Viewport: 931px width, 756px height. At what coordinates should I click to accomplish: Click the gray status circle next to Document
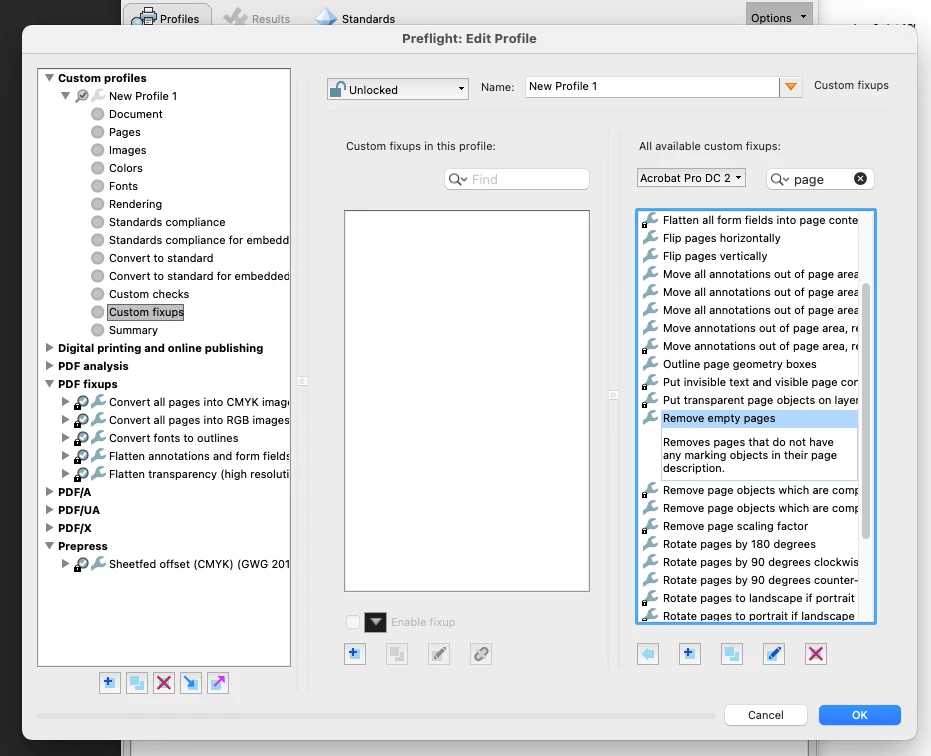(97, 114)
